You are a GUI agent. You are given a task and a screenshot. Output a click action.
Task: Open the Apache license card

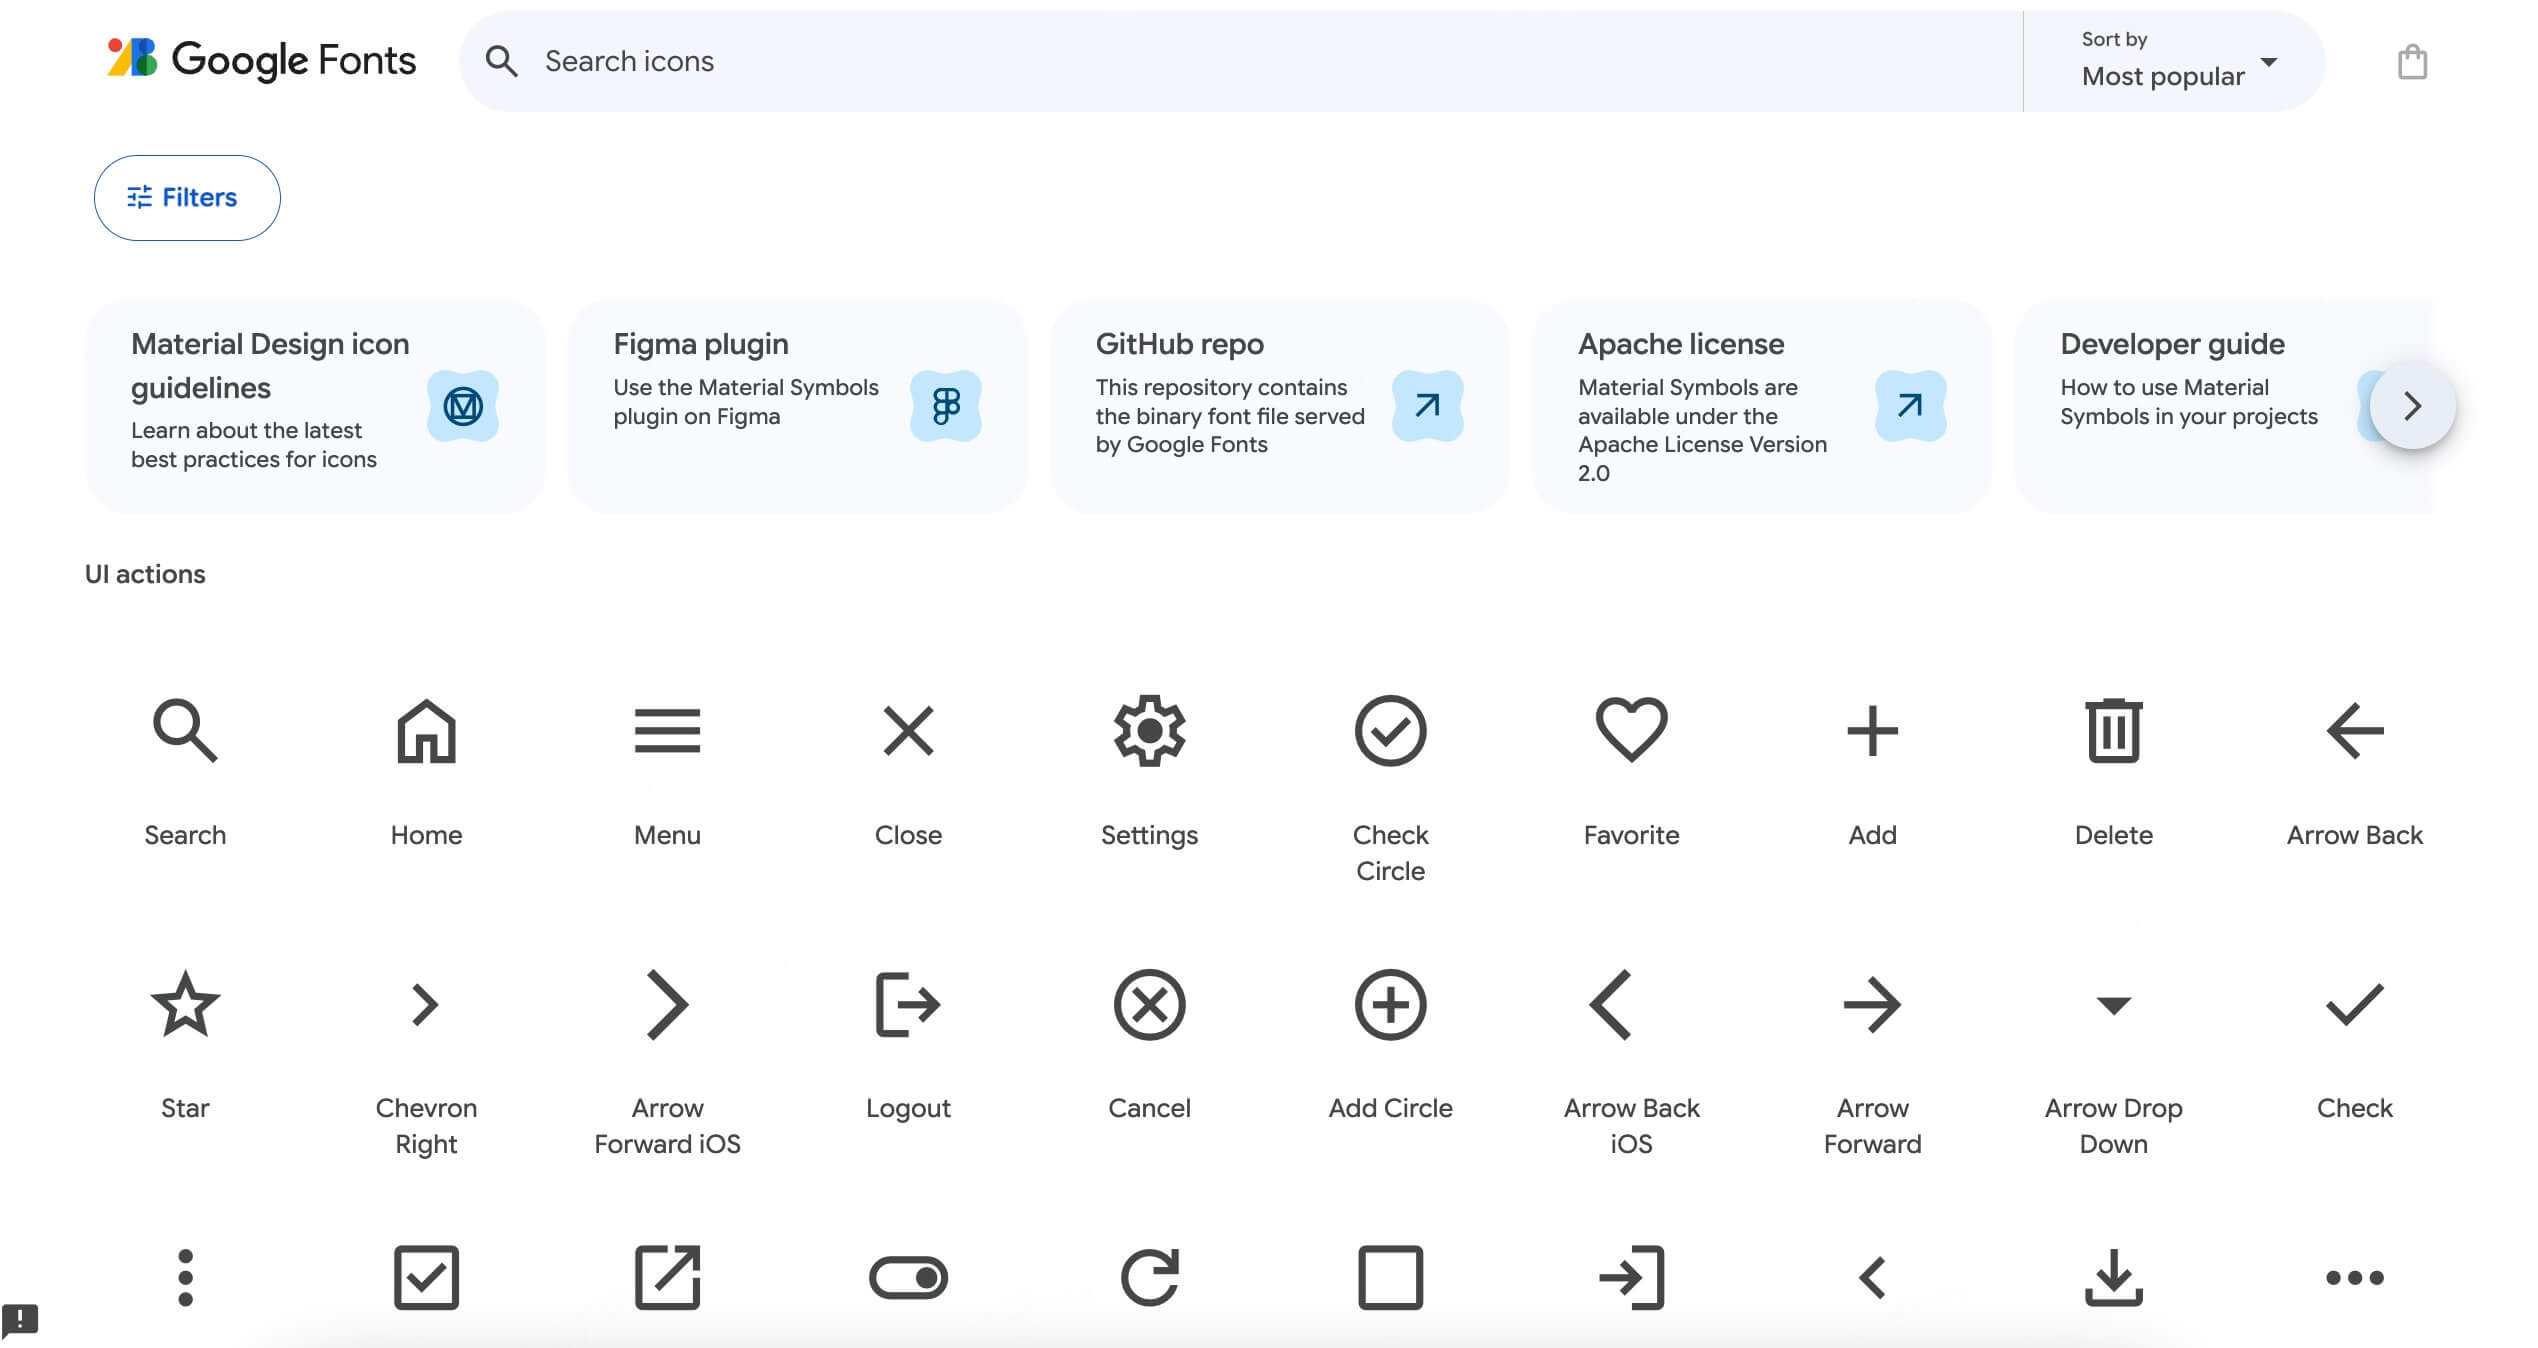(x=1761, y=406)
